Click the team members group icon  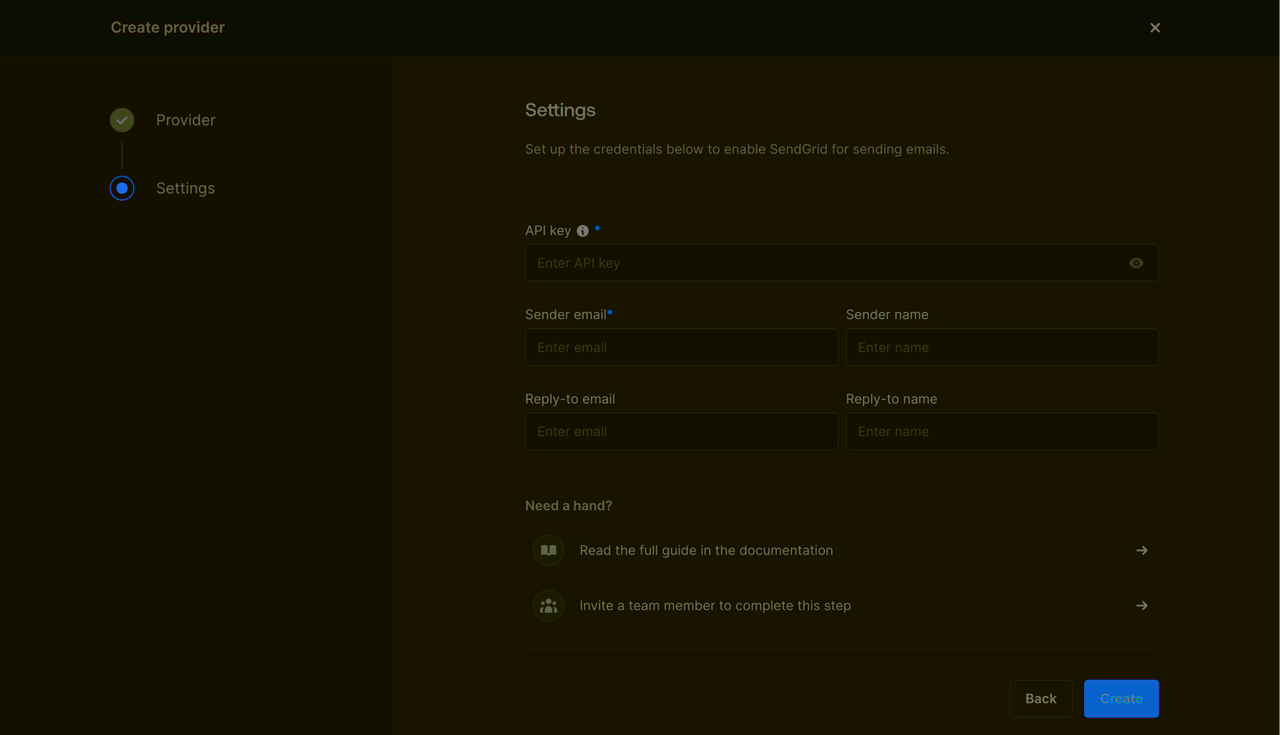(549, 605)
